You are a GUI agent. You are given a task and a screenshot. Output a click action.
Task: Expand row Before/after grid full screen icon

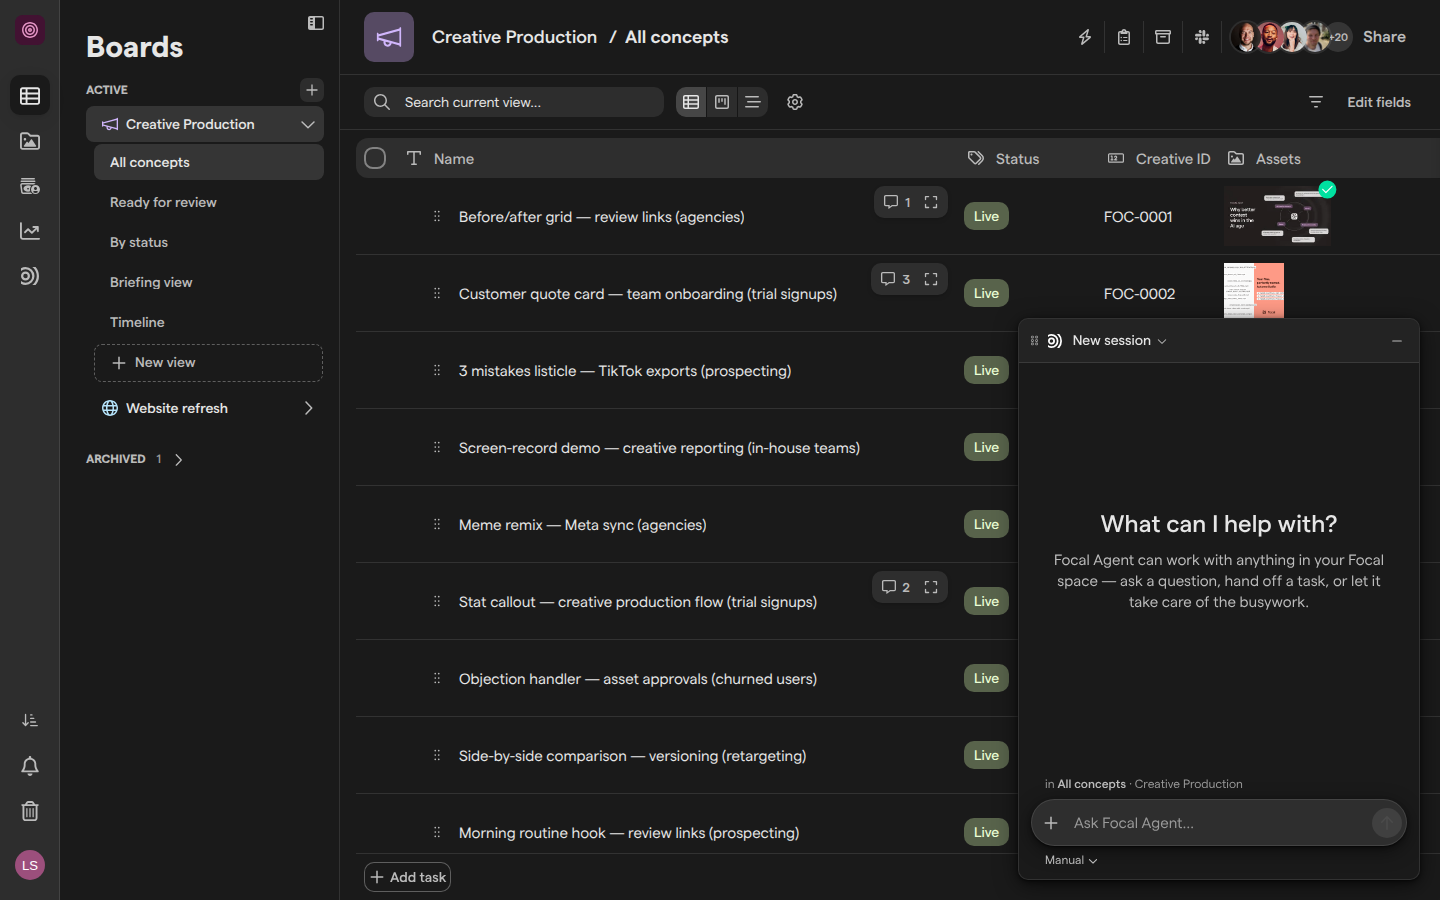931,202
